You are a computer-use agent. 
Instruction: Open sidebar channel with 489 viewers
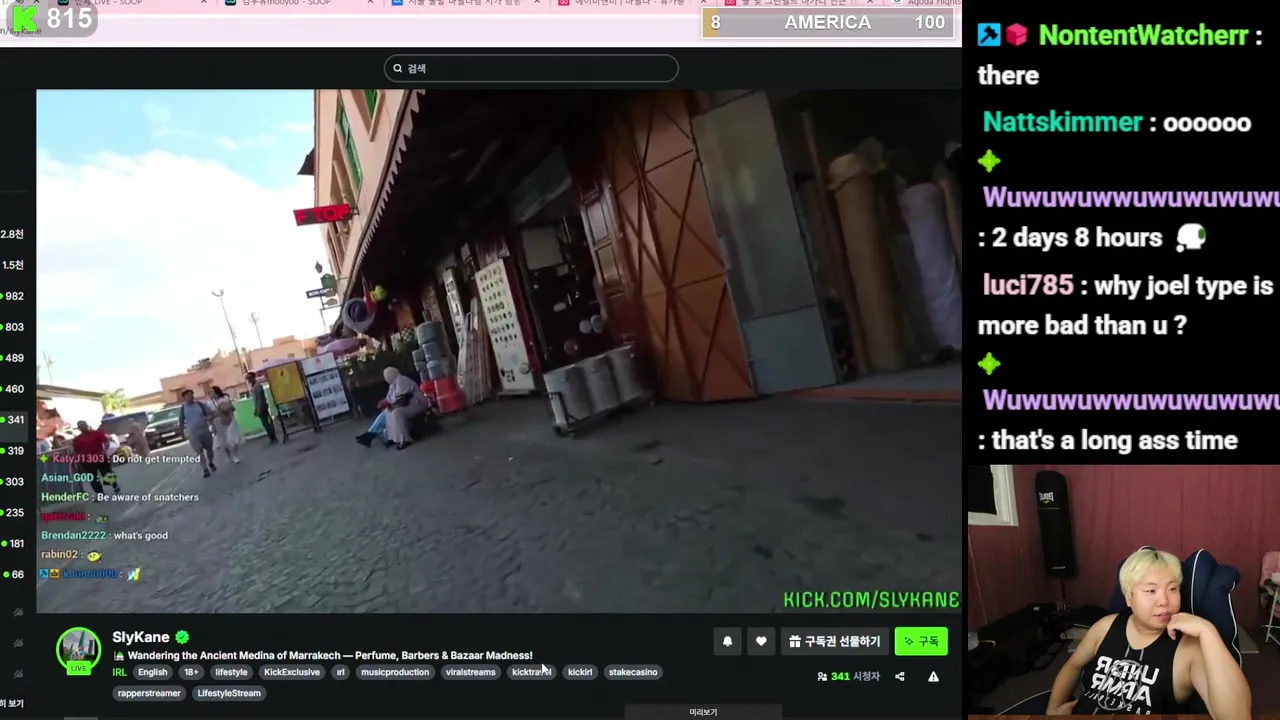[12, 358]
